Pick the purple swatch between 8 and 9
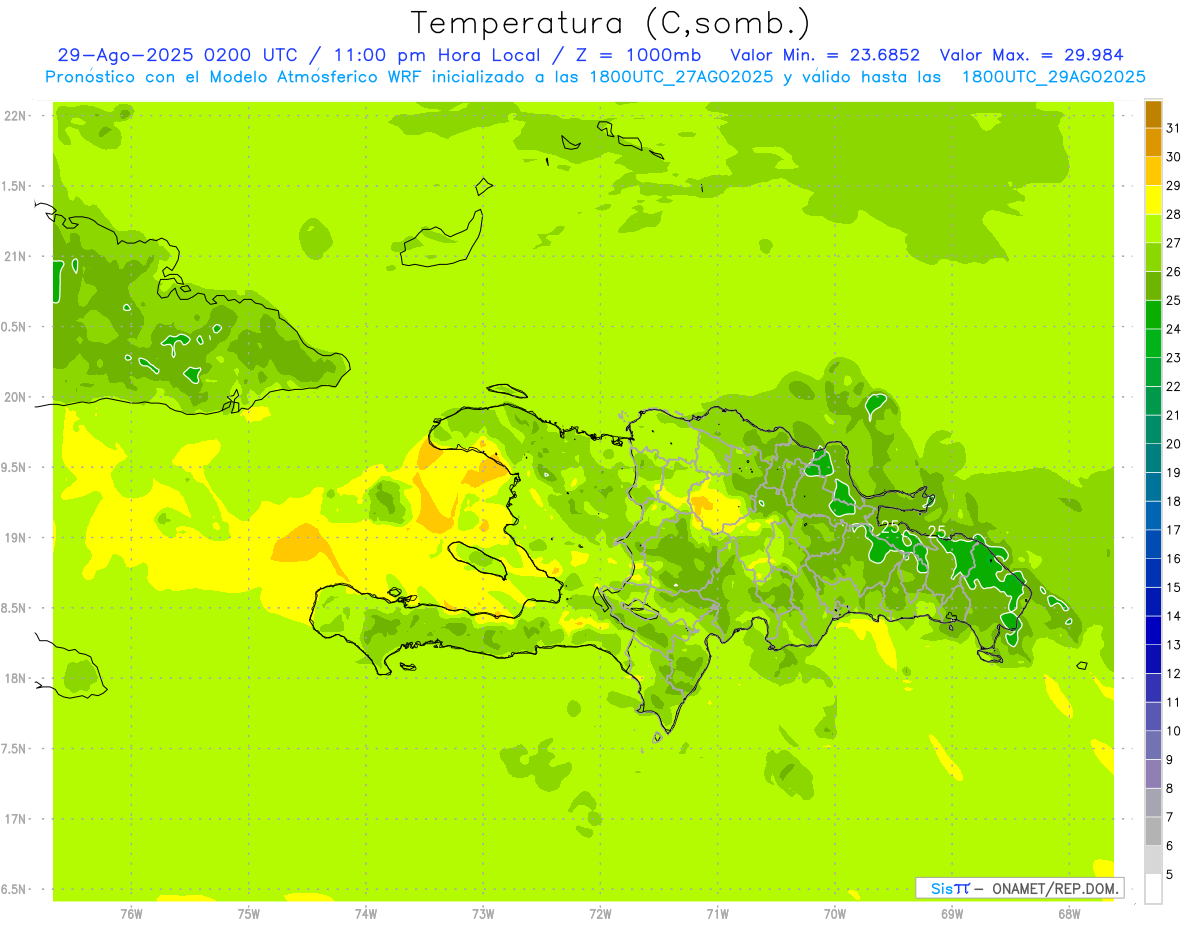 tap(1153, 774)
